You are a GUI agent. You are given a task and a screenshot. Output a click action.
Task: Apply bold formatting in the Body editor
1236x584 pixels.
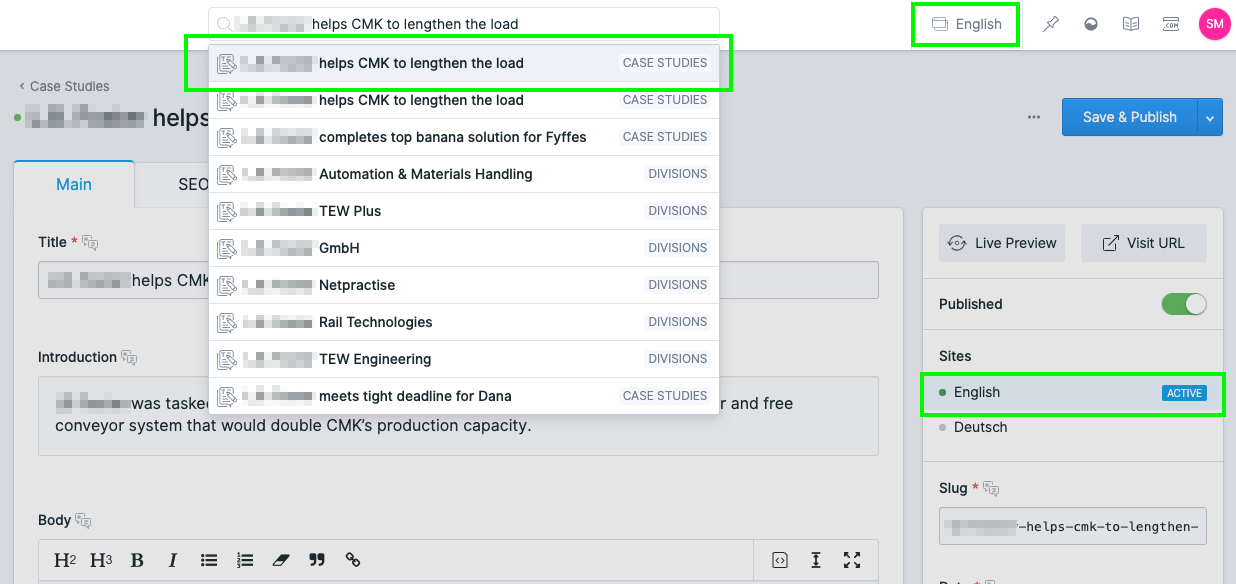(137, 560)
